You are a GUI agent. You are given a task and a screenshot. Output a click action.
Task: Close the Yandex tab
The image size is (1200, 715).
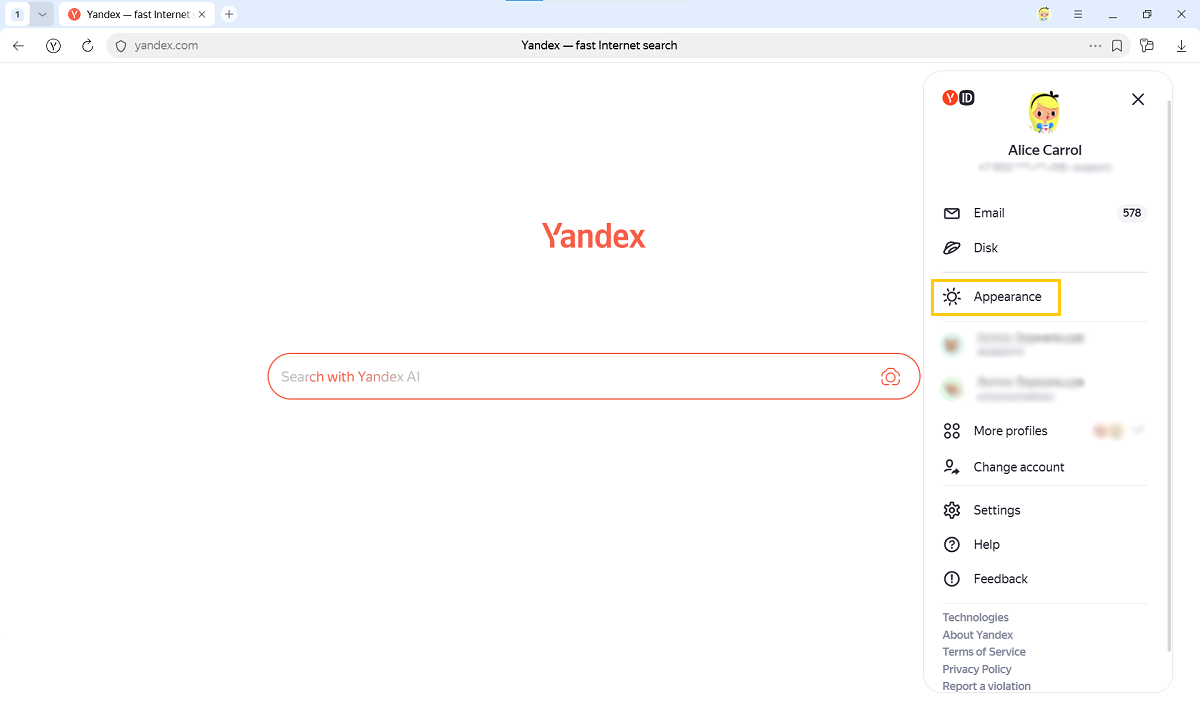pos(202,14)
